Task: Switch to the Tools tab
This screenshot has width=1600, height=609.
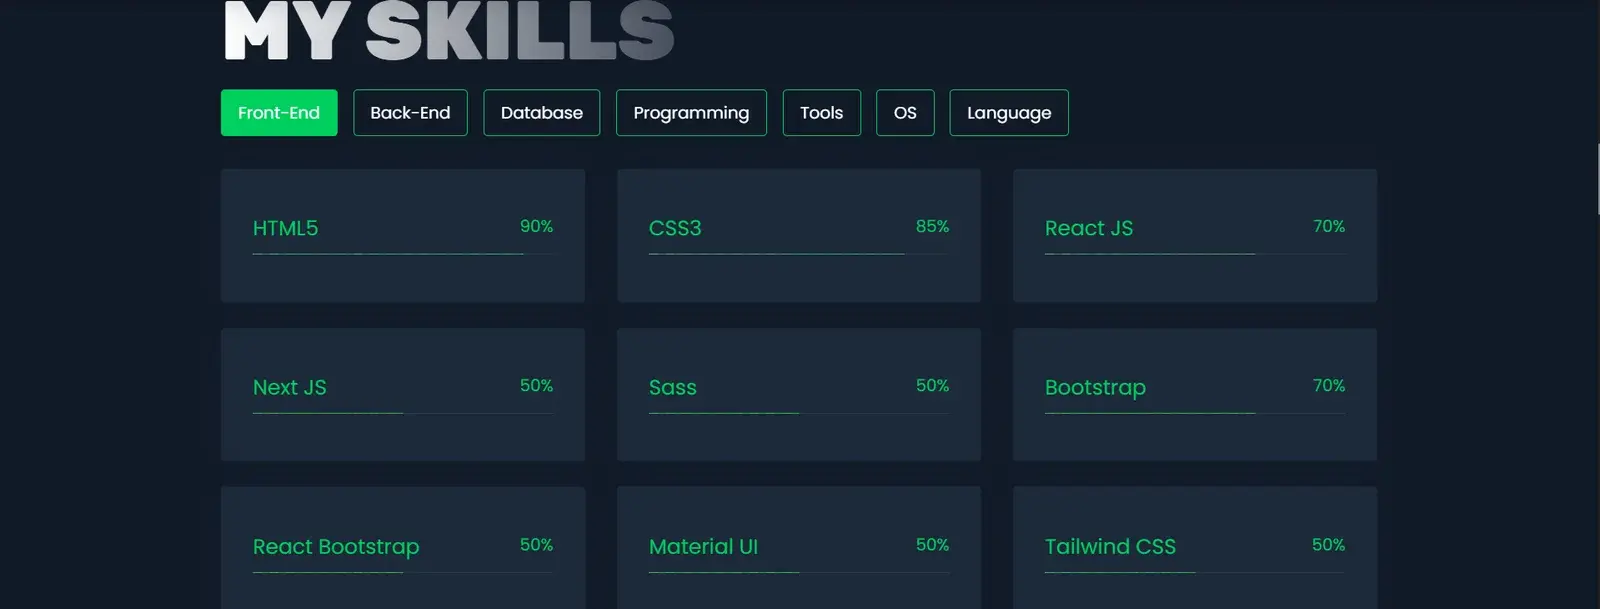Action: point(822,113)
